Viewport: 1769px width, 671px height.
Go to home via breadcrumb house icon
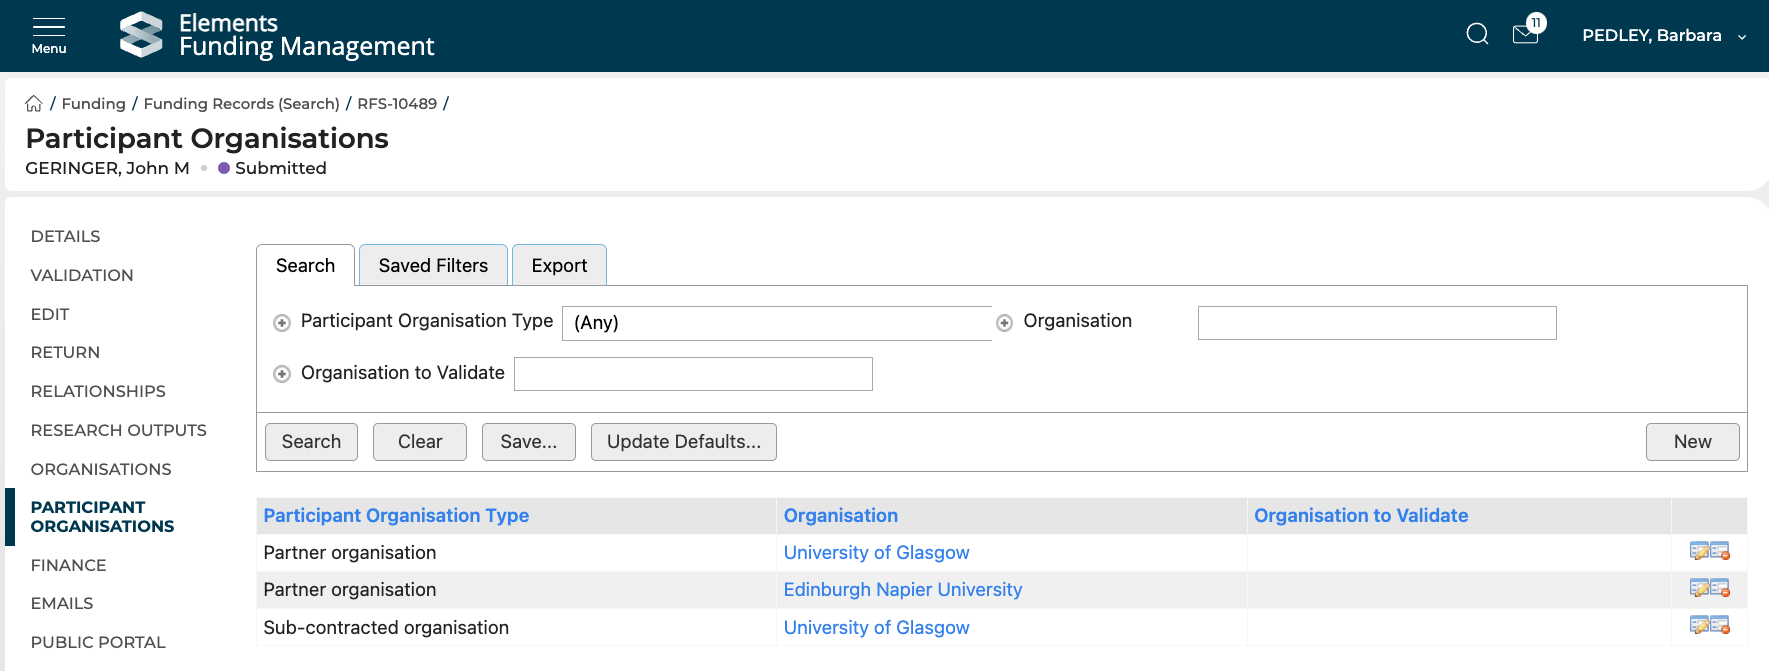point(34,104)
